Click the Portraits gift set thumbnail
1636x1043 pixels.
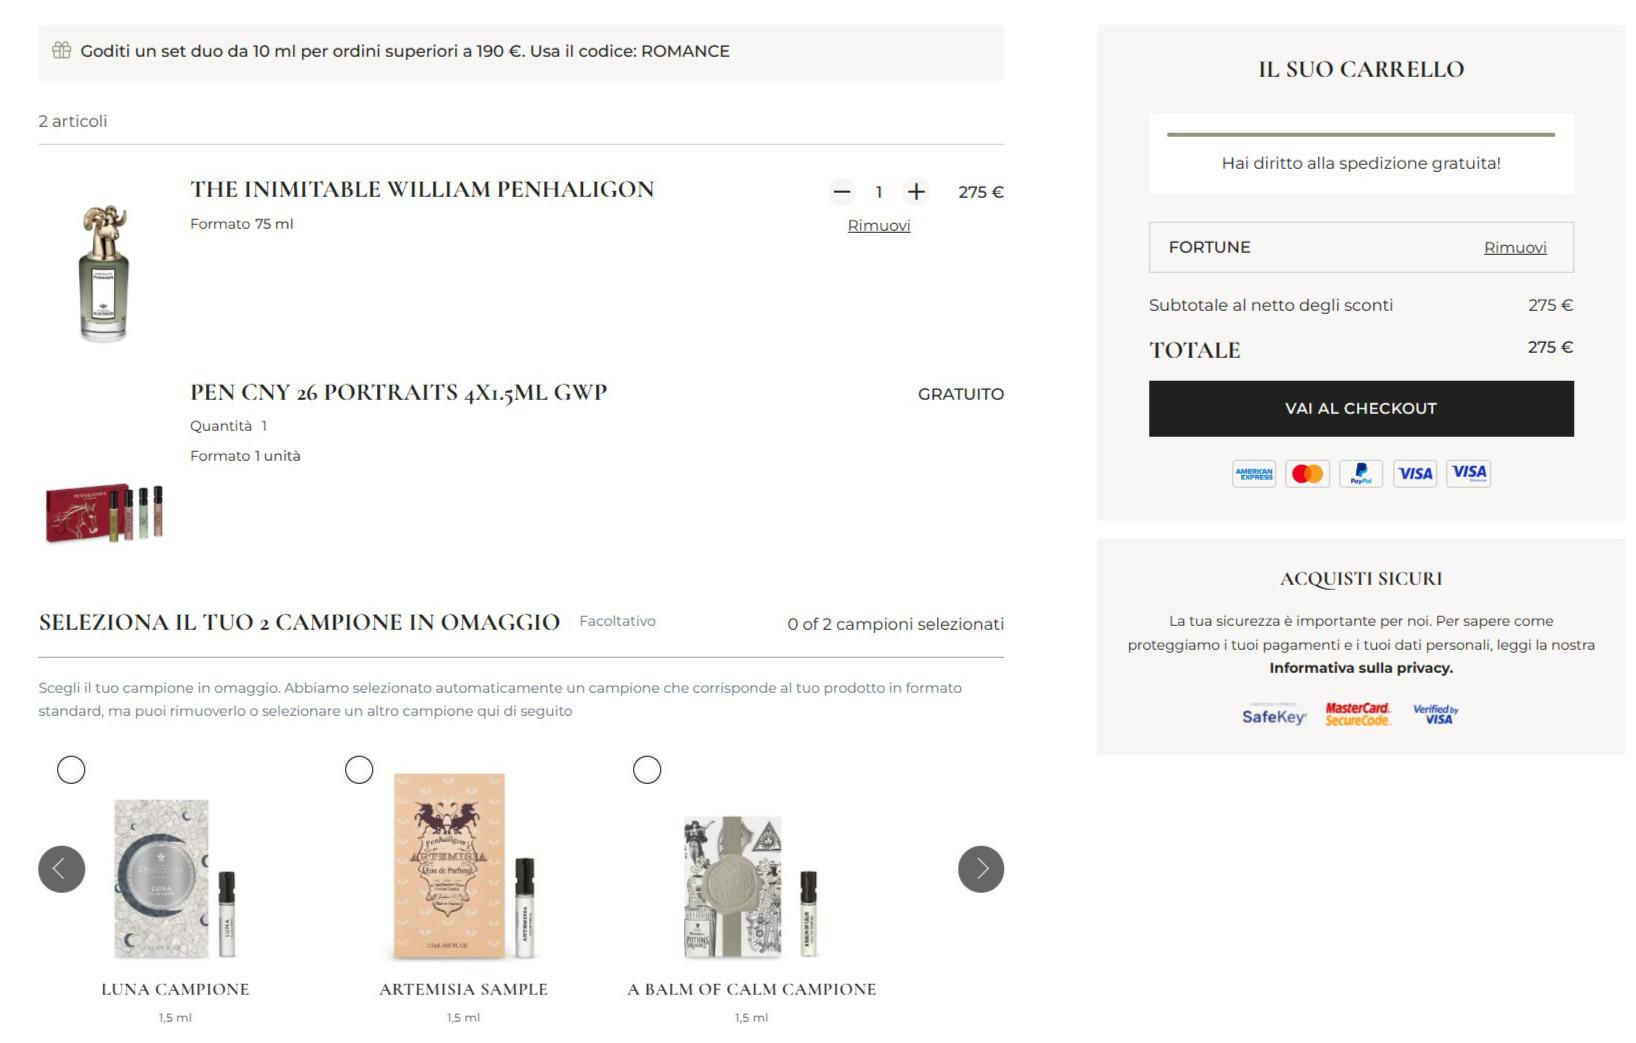pos(104,512)
